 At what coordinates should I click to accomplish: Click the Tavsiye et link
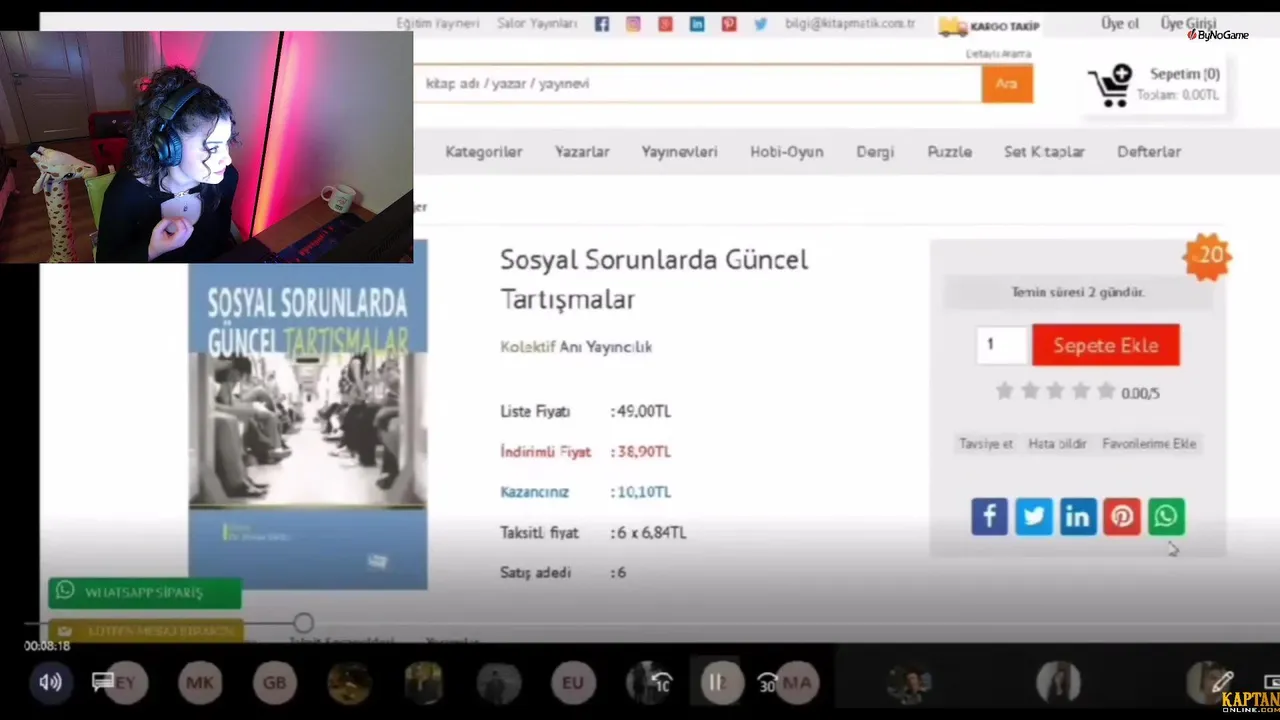tap(986, 444)
